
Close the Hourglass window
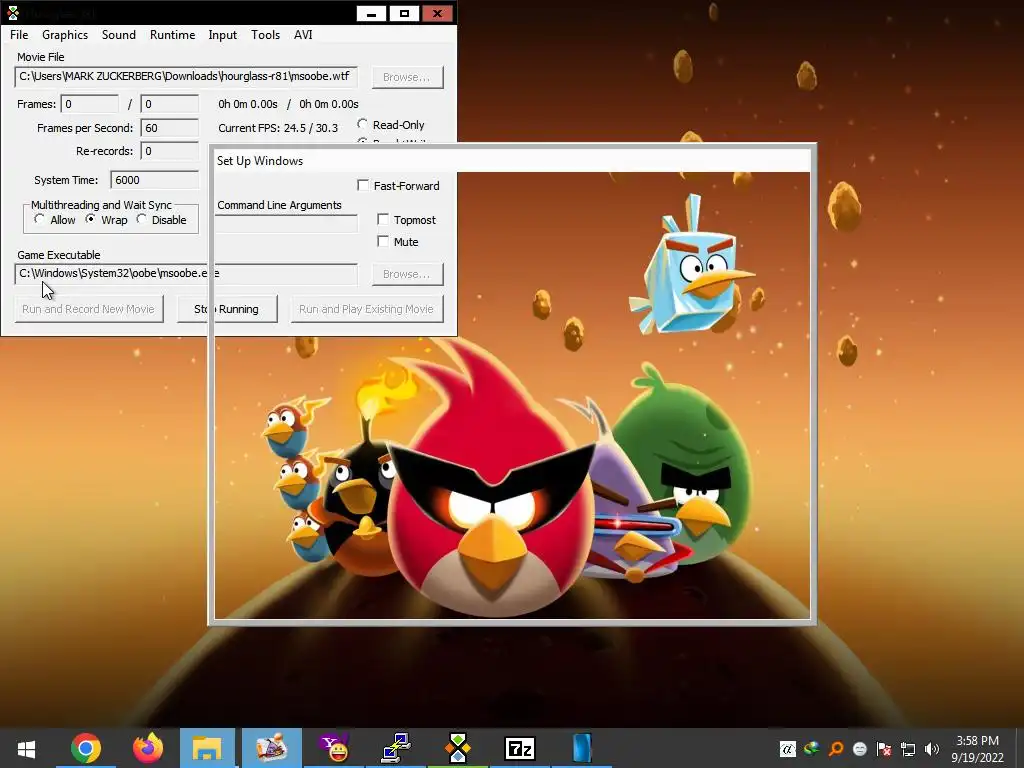(x=438, y=13)
